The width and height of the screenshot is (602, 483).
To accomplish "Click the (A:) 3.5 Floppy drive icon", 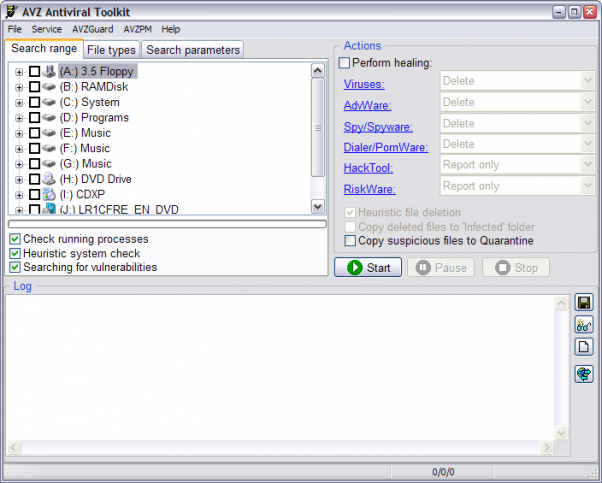I will coord(49,71).
